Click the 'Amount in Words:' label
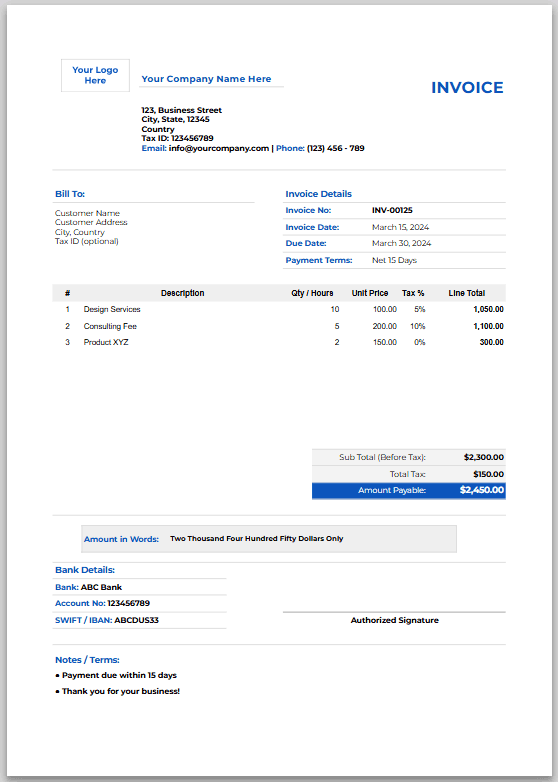This screenshot has height=782, width=558. pos(121,539)
